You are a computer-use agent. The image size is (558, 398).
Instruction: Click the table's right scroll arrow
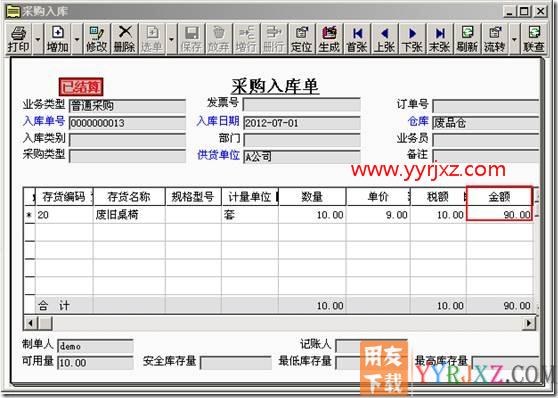coord(529,323)
